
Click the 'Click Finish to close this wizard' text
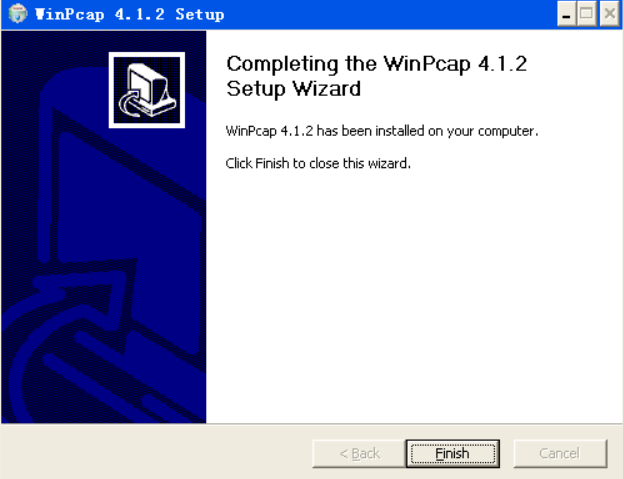(318, 164)
